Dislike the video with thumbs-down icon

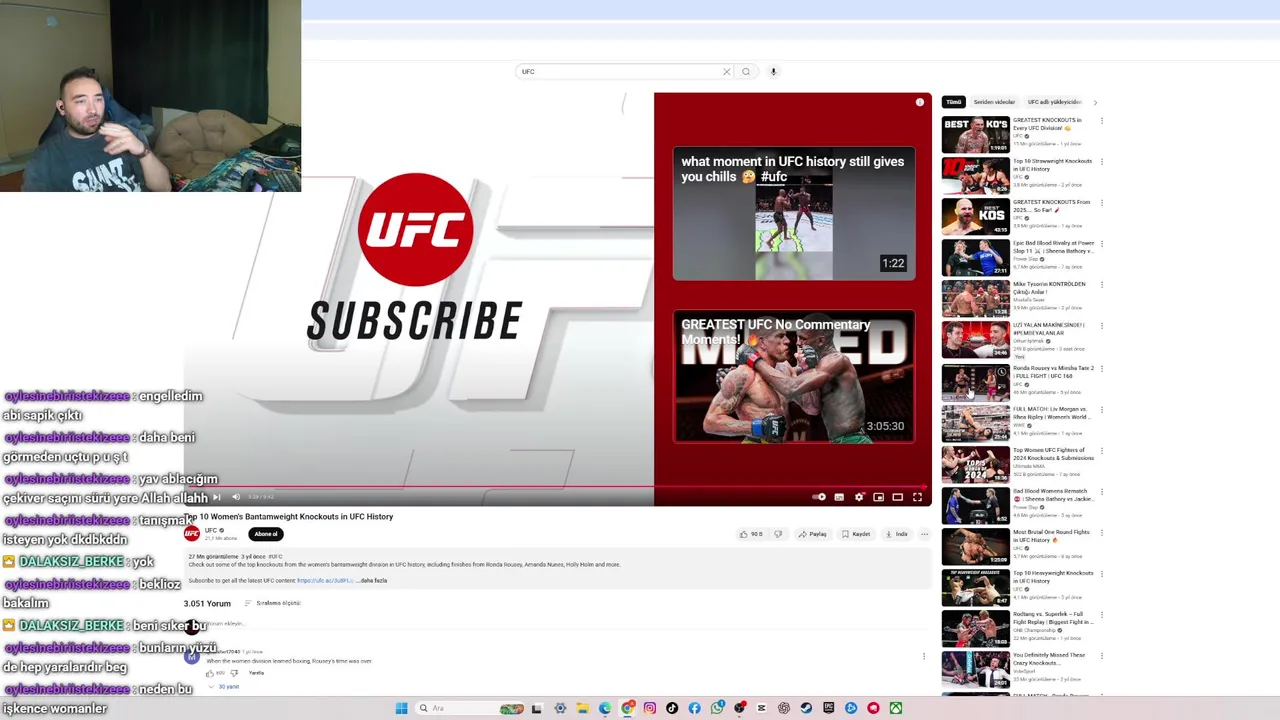tap(778, 534)
